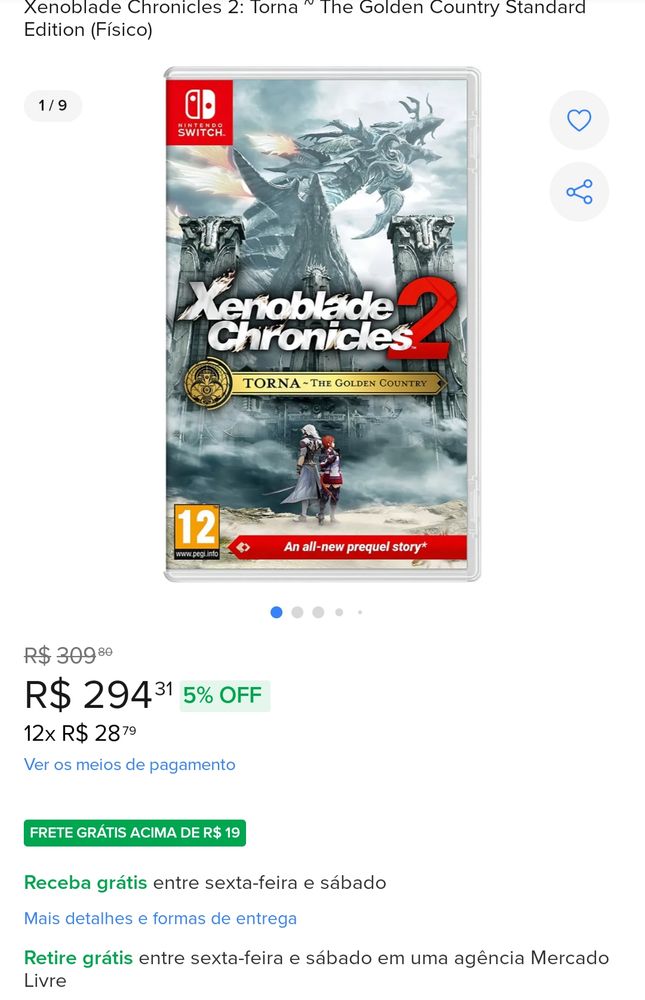Tap the share icon button

click(x=579, y=192)
